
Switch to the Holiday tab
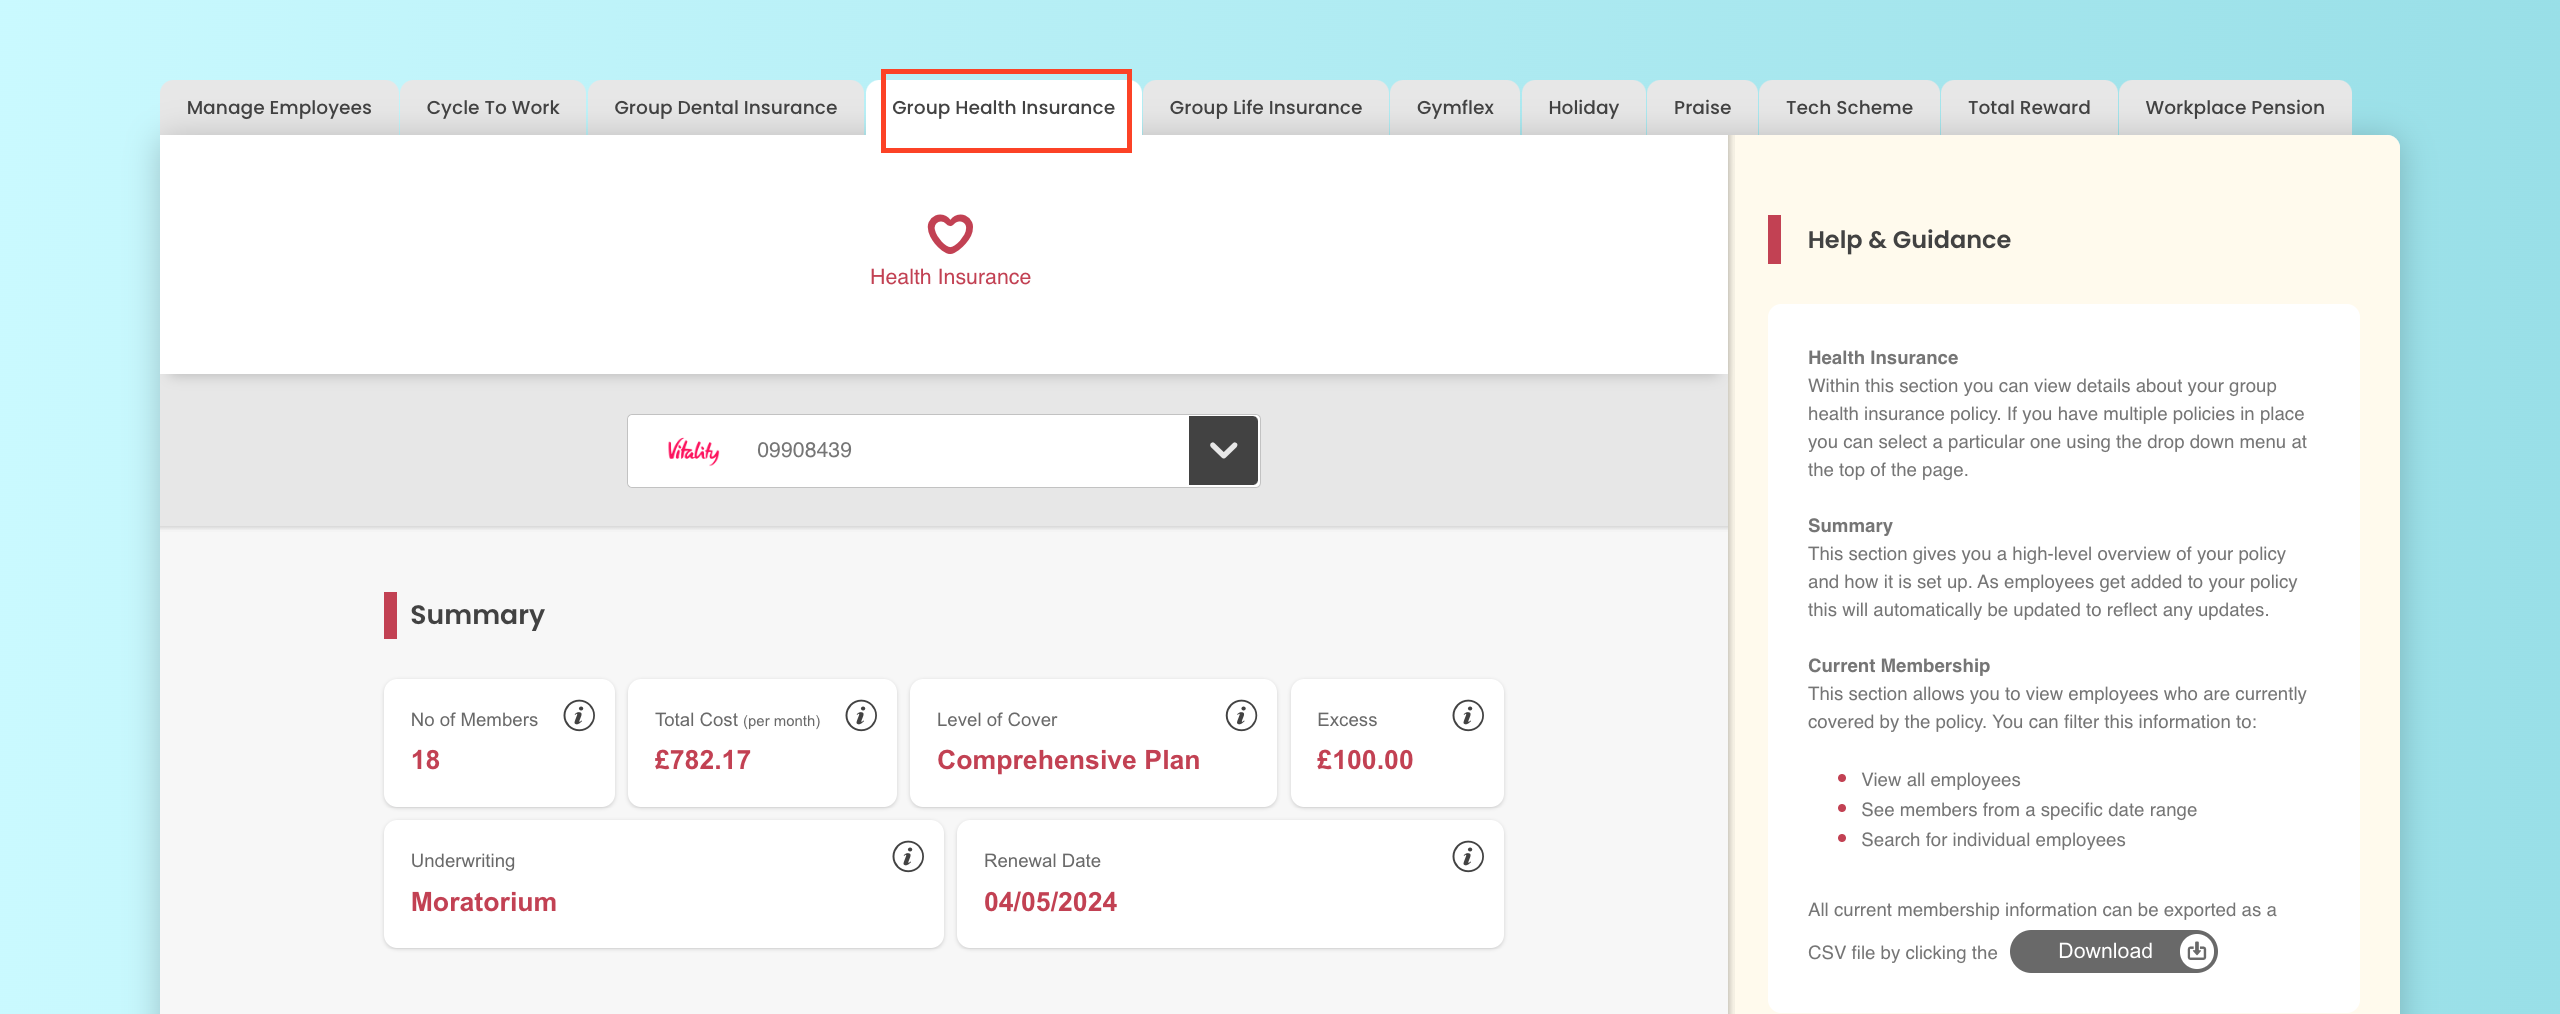tap(1583, 108)
